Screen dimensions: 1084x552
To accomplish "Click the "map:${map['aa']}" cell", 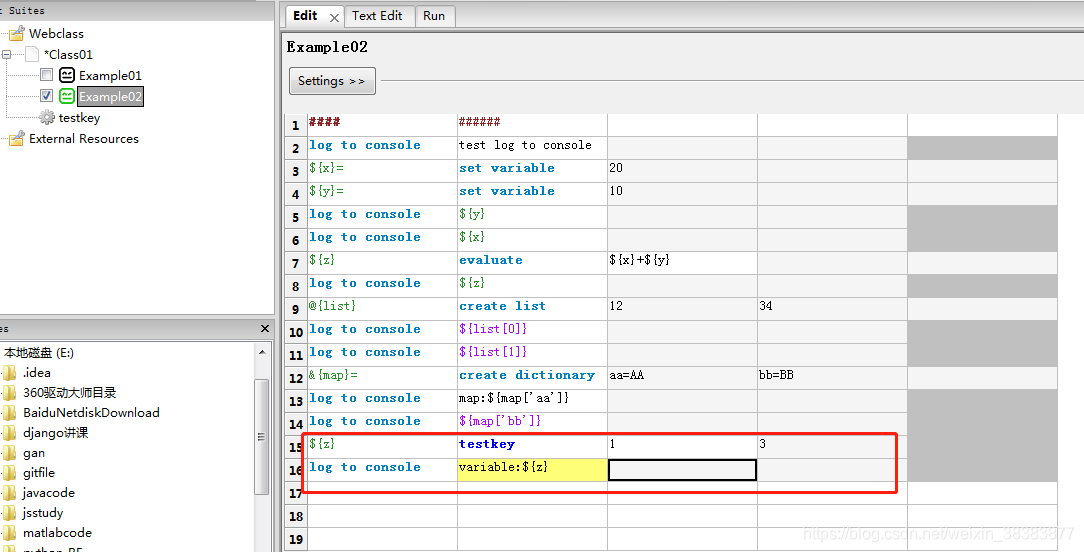I will point(532,401).
